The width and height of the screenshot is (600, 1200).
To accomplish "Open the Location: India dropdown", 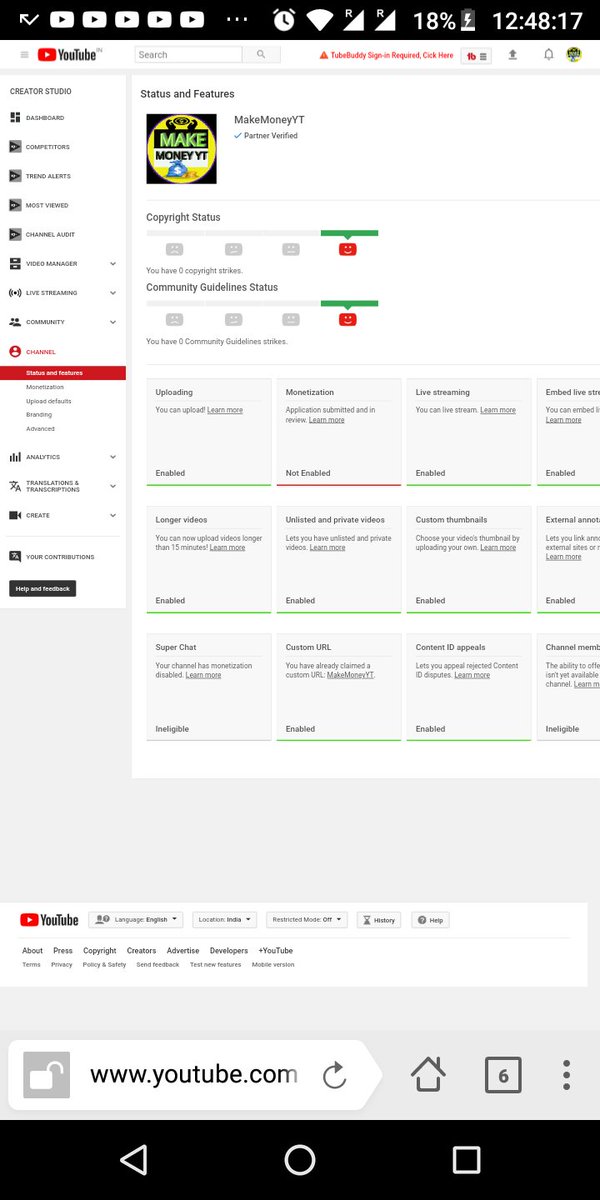I will point(225,920).
